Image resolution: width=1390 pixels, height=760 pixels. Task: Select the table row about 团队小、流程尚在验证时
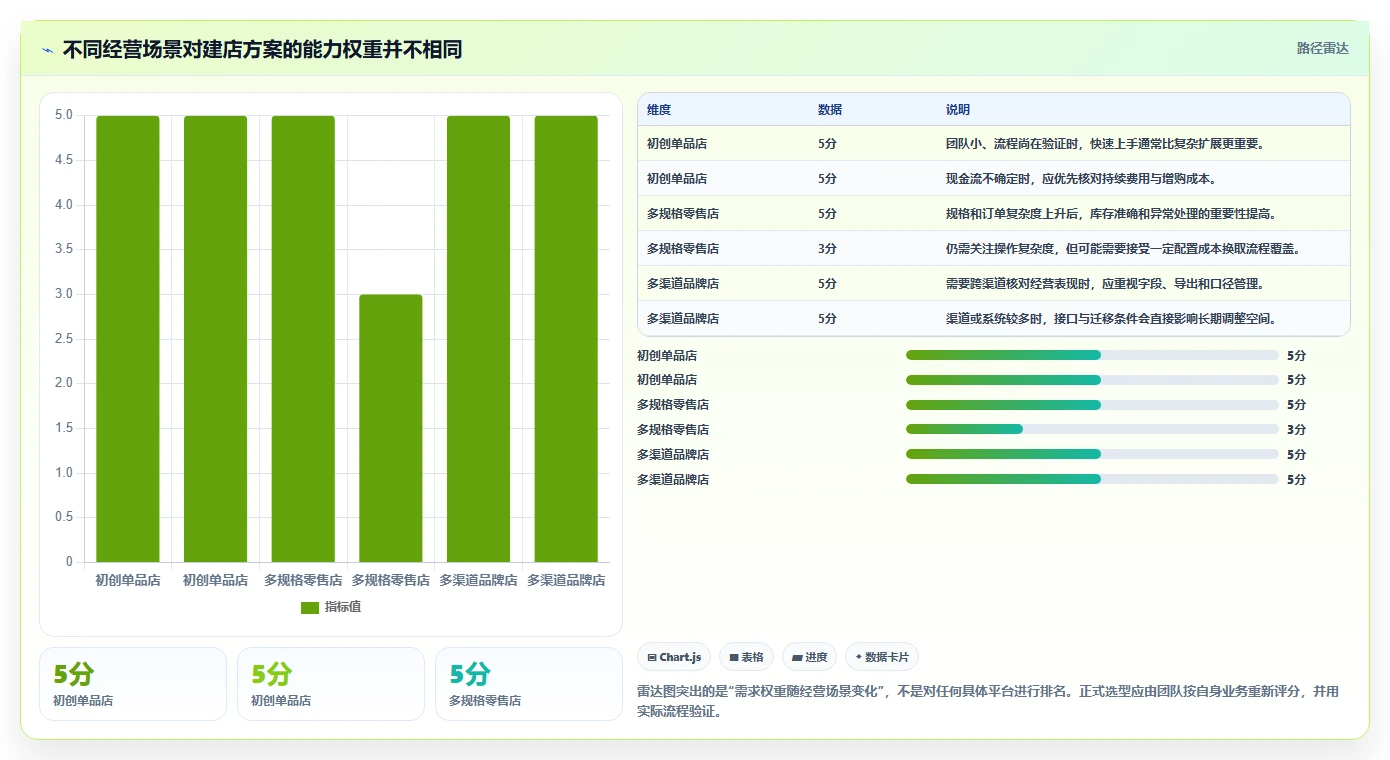[993, 143]
